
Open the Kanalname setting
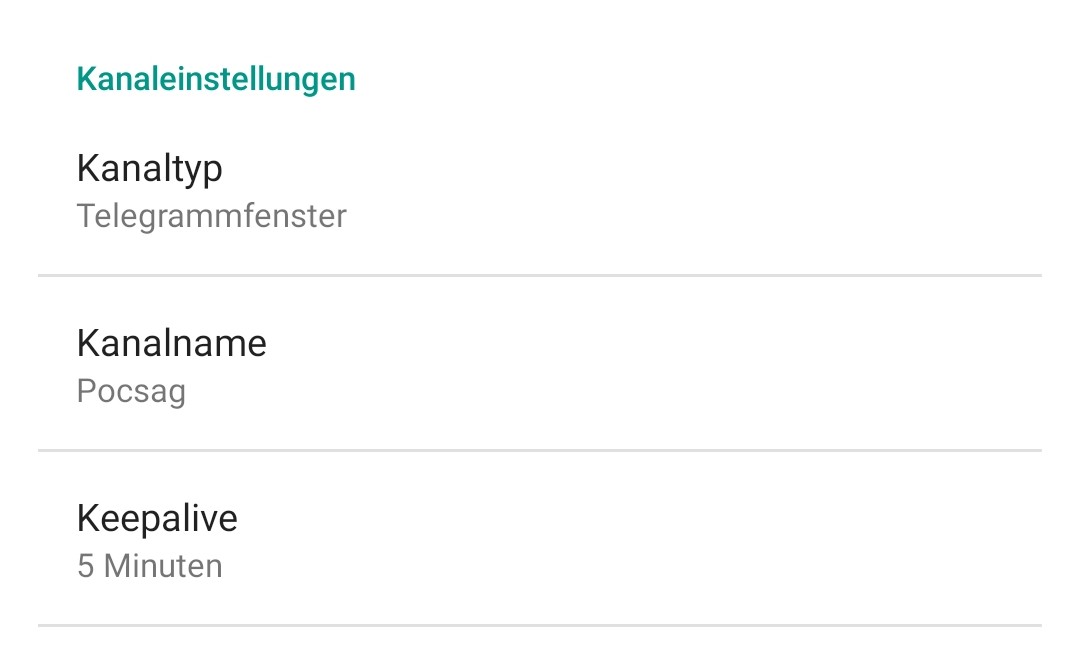(x=540, y=366)
